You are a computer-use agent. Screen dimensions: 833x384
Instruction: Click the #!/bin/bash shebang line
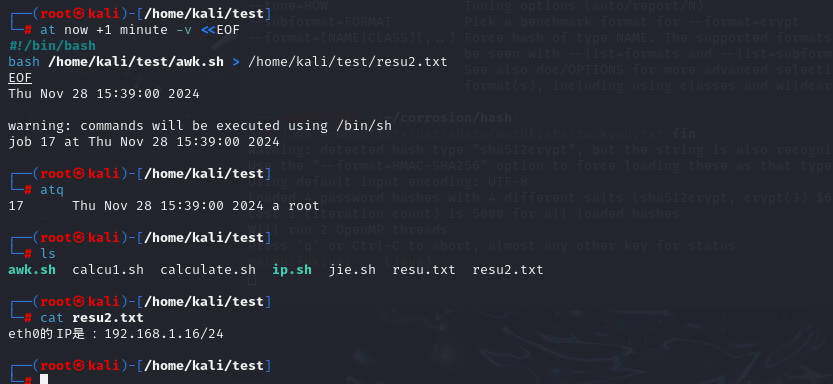(52, 46)
